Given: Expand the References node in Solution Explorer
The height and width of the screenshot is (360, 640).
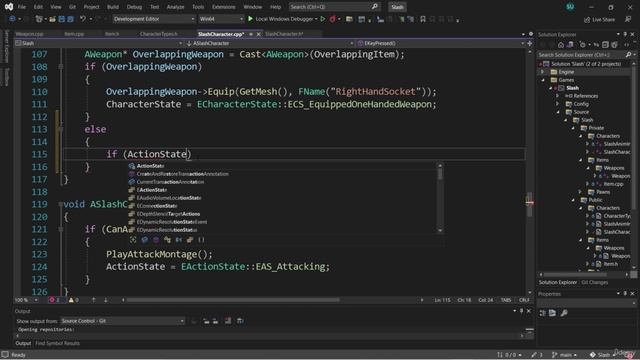Looking at the screenshot, I should (x=558, y=96).
